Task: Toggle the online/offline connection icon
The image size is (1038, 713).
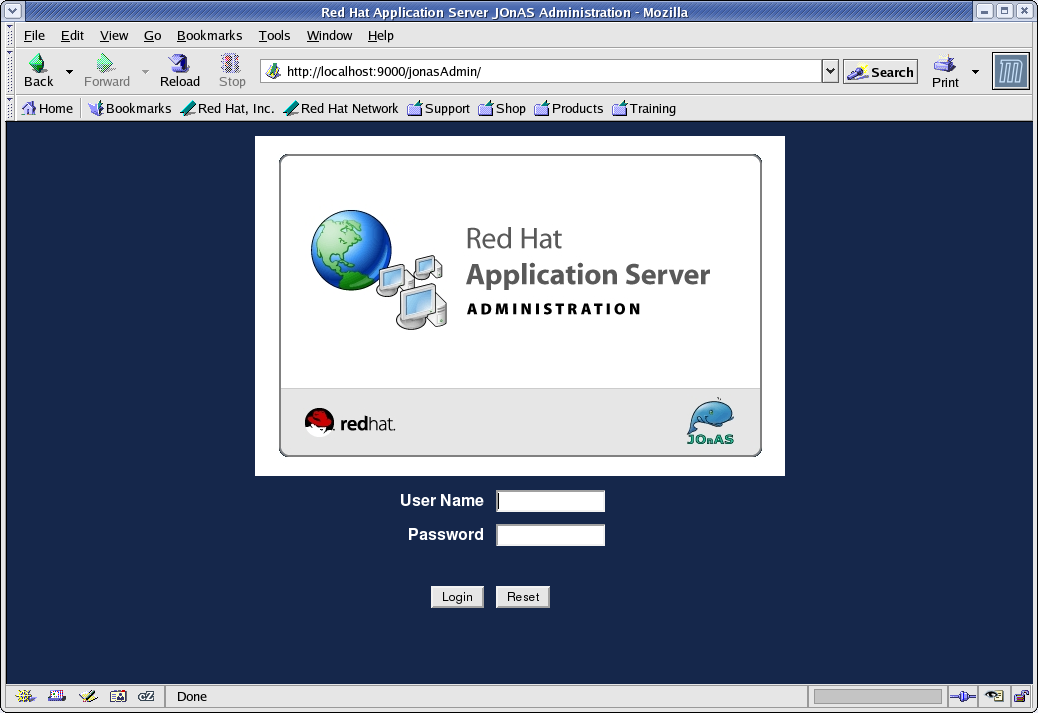Action: [963, 696]
